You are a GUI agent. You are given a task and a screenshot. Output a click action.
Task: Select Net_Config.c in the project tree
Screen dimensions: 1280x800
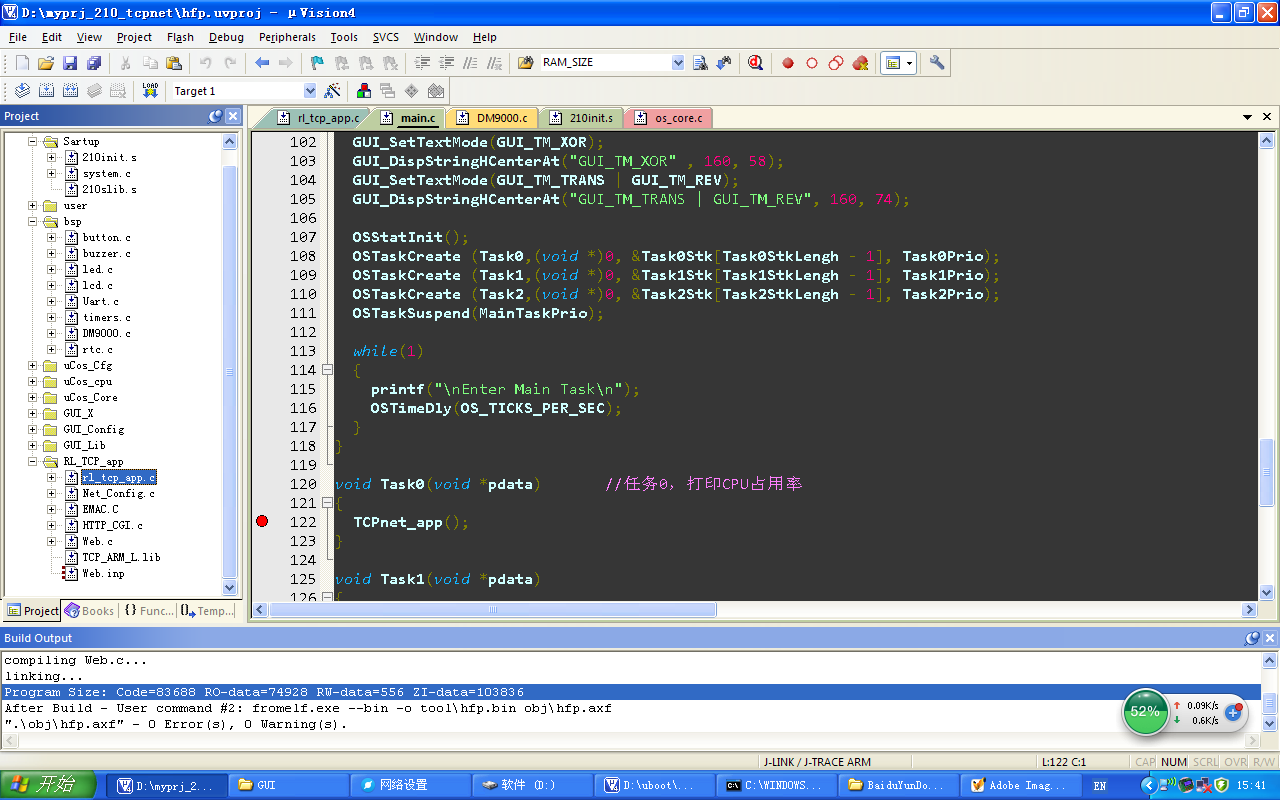pos(118,493)
